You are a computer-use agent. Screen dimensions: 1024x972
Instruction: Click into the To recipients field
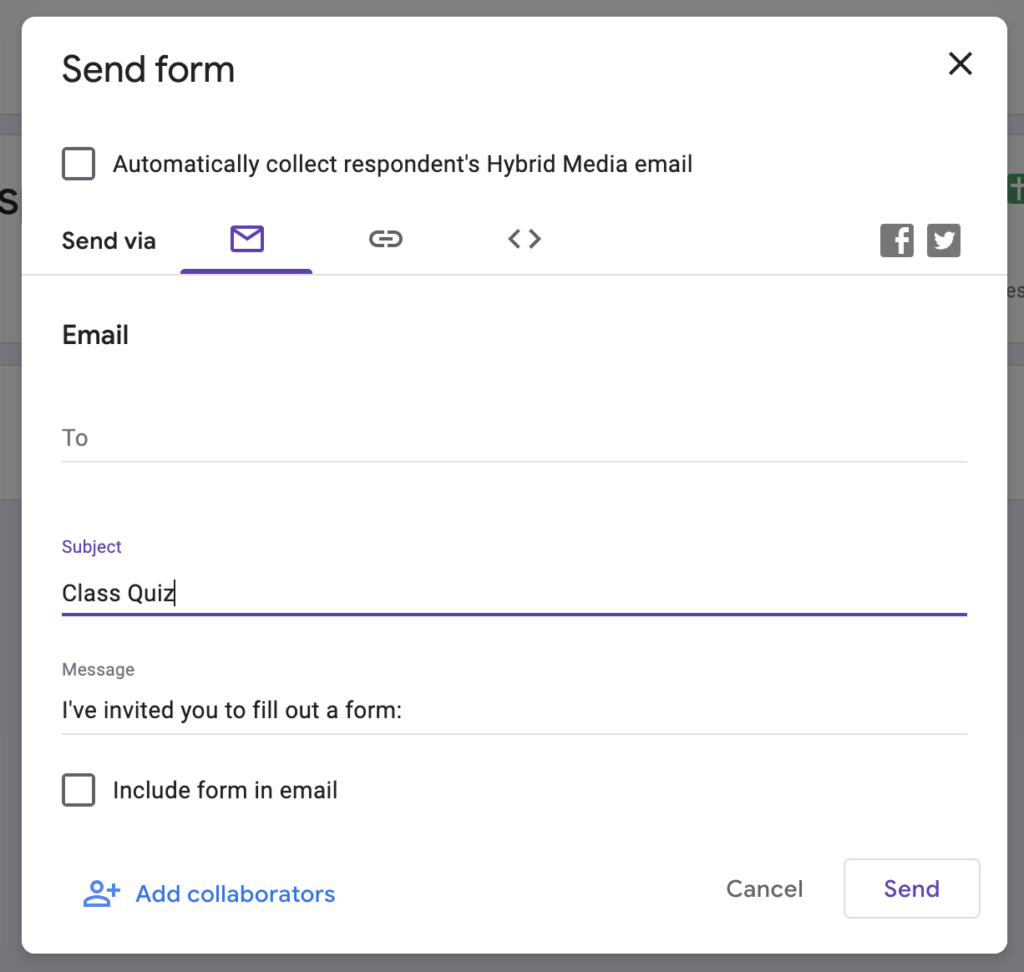tap(514, 438)
